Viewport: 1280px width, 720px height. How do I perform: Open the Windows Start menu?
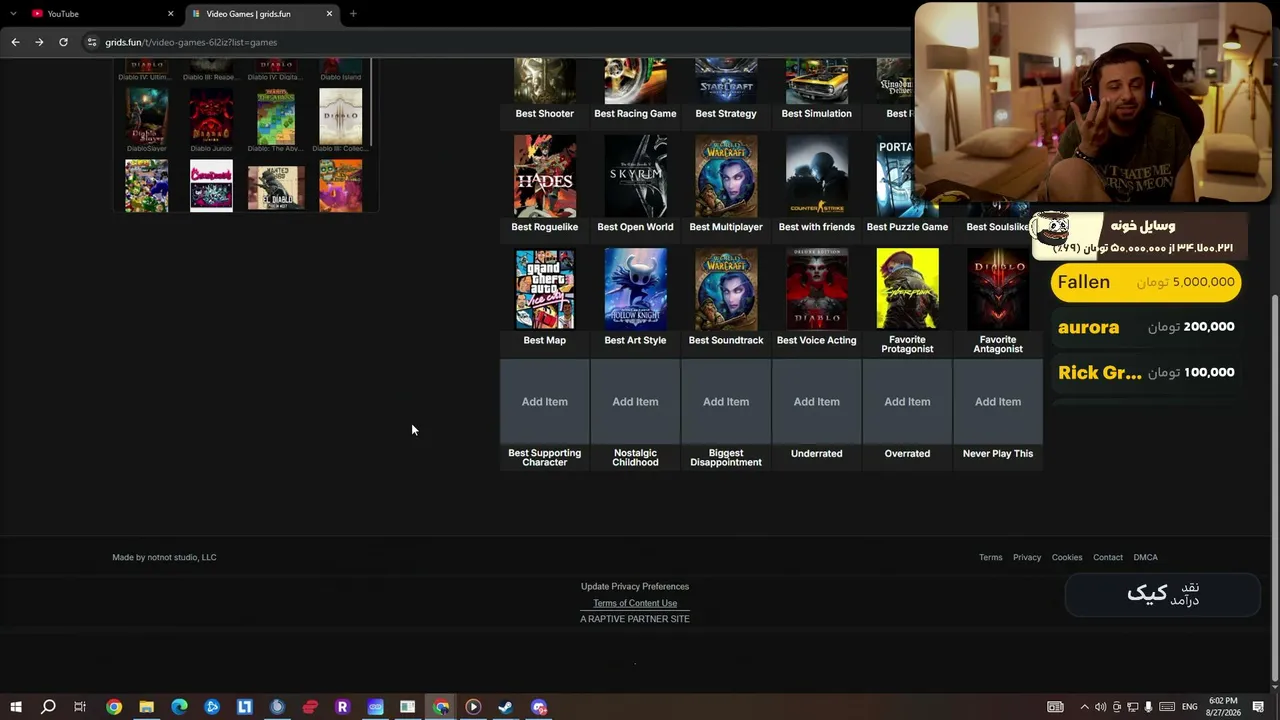point(15,707)
